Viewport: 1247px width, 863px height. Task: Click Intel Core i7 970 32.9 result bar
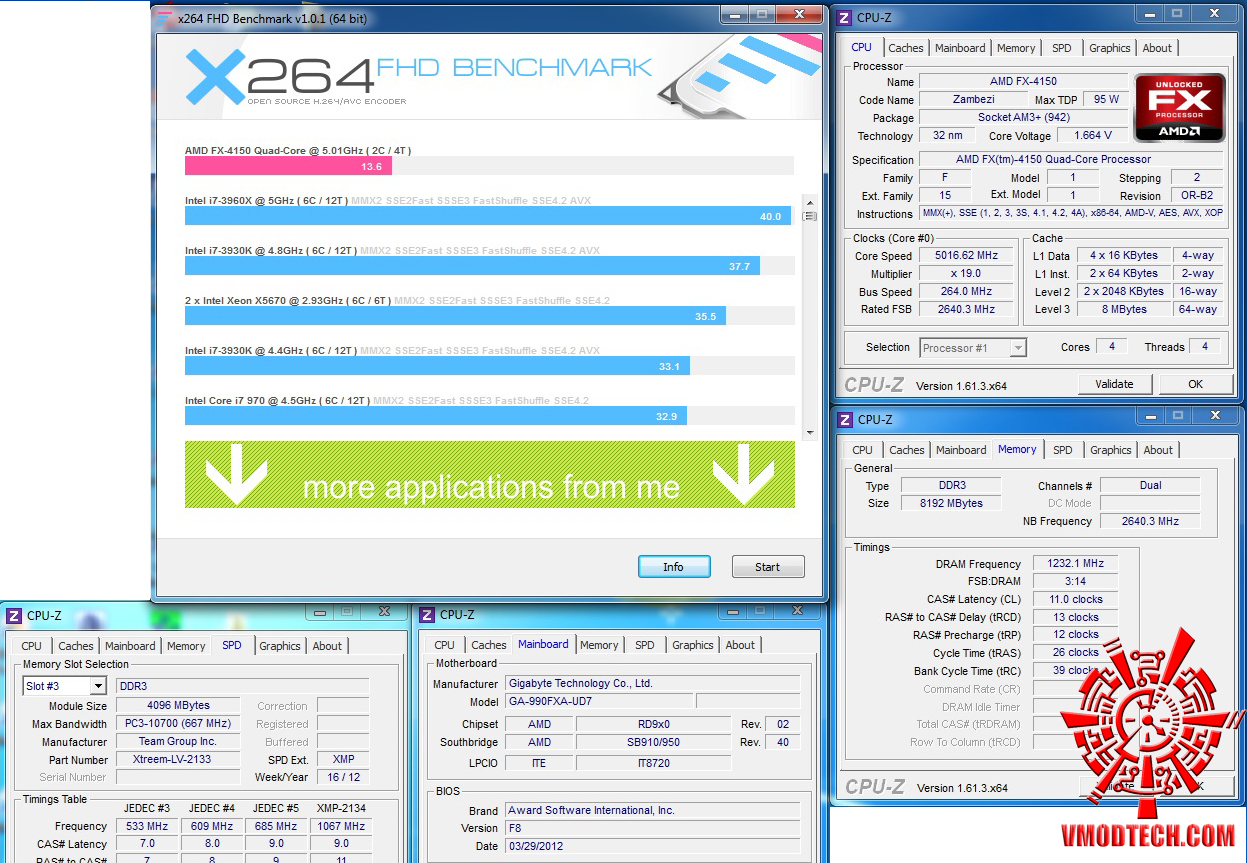point(435,416)
